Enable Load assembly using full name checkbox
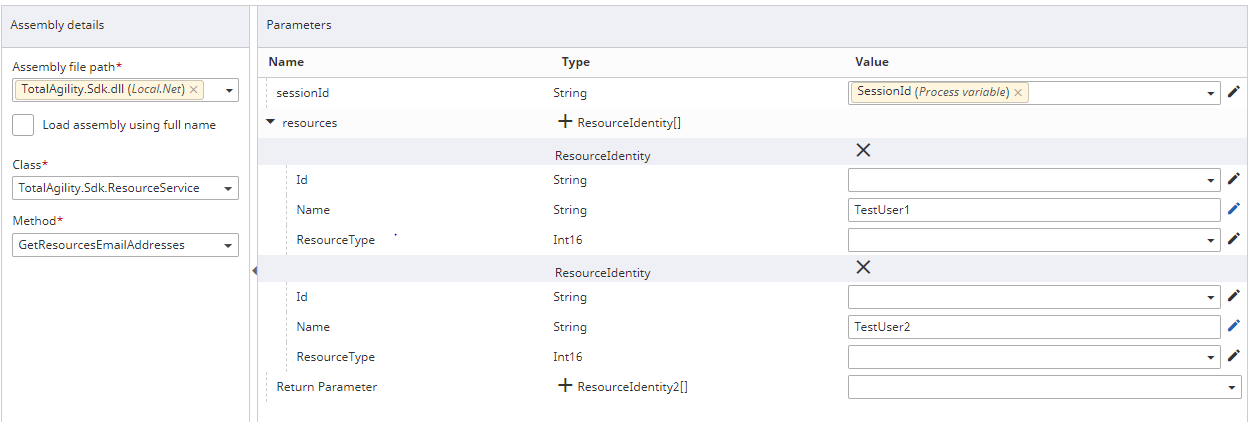This screenshot has height=422, width=1255. tap(24, 125)
